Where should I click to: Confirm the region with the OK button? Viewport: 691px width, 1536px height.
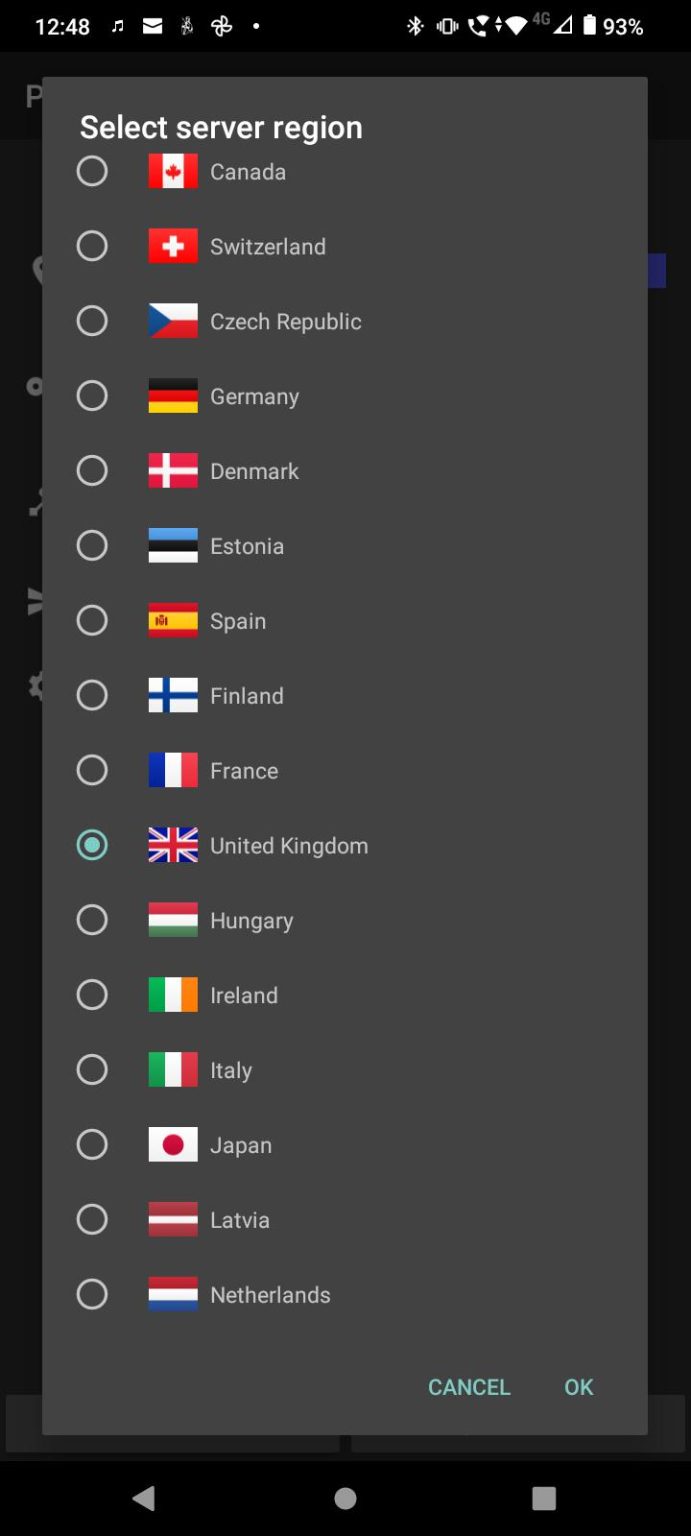point(577,1387)
